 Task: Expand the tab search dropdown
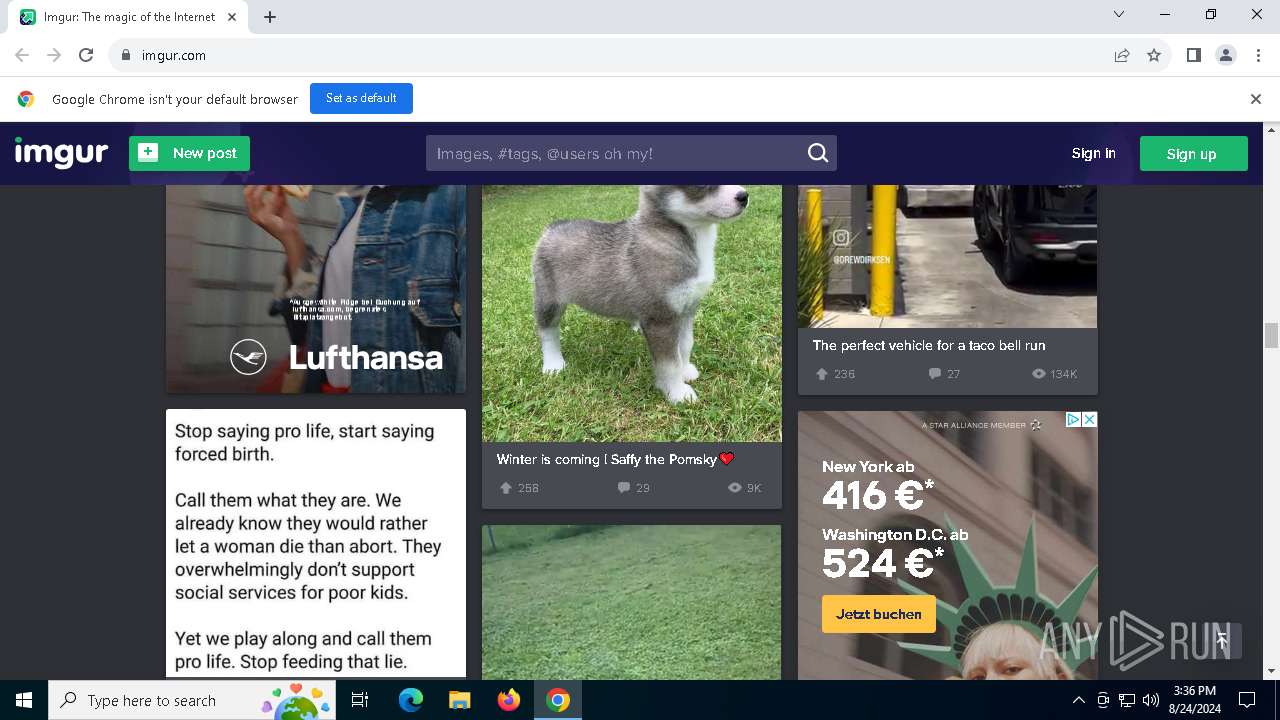(x=1119, y=14)
